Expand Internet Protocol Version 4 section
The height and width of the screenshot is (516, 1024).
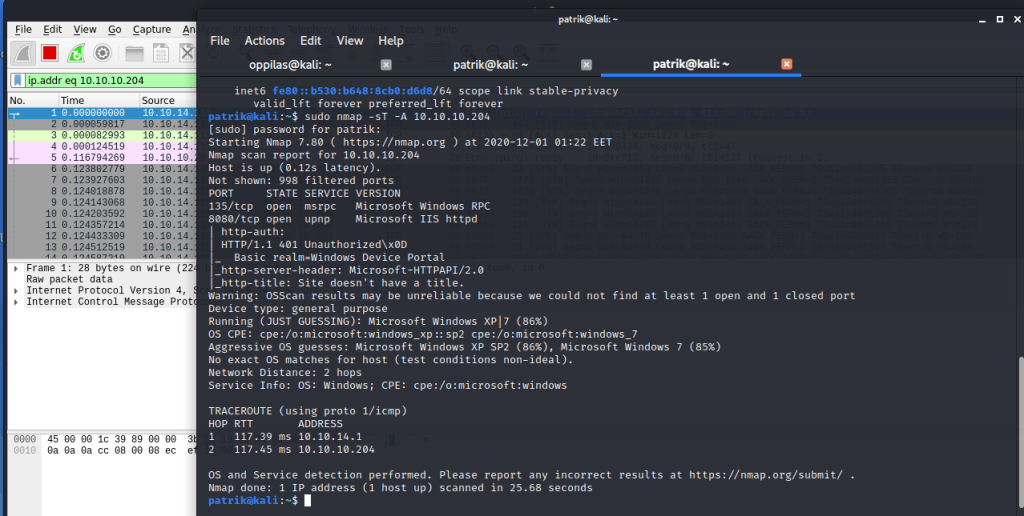pos(14,291)
